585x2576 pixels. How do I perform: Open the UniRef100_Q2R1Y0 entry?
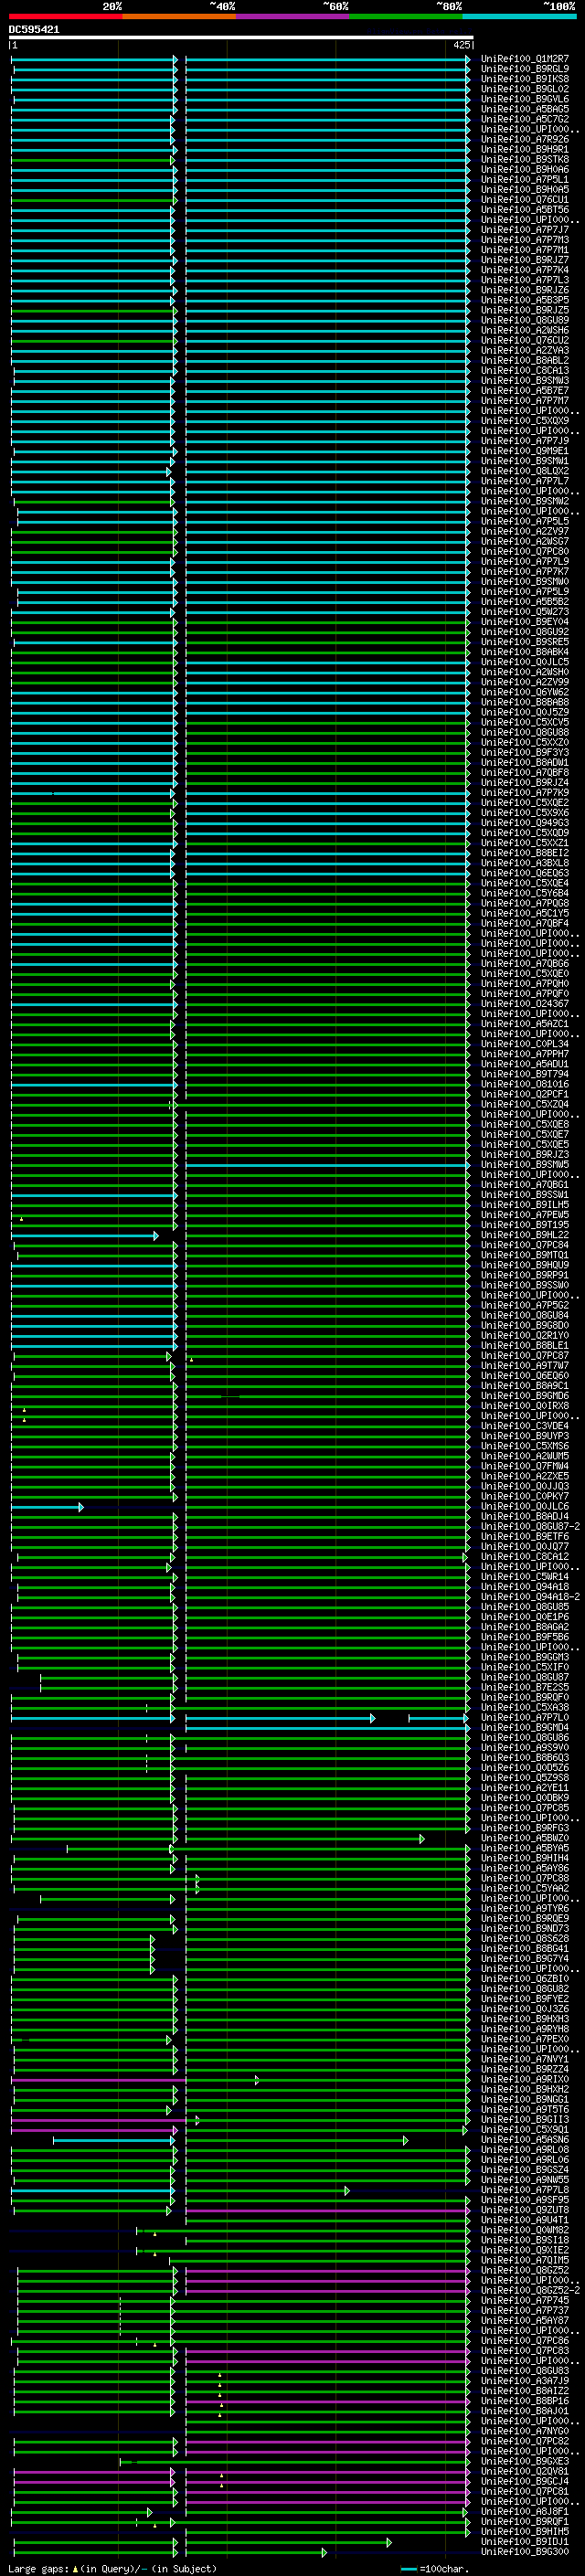tap(525, 1336)
